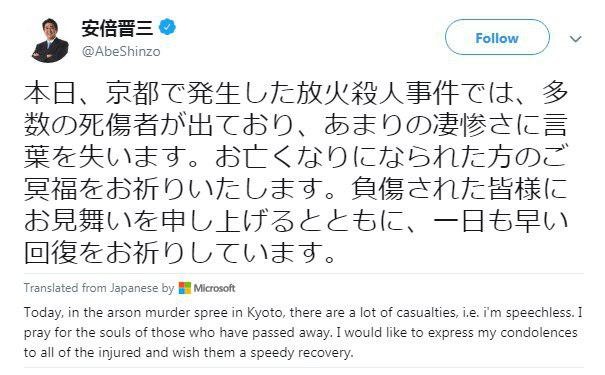The height and width of the screenshot is (375, 605).
Task: Click the Japanese line starting with 数の死傷者が
Action: click(x=296, y=125)
